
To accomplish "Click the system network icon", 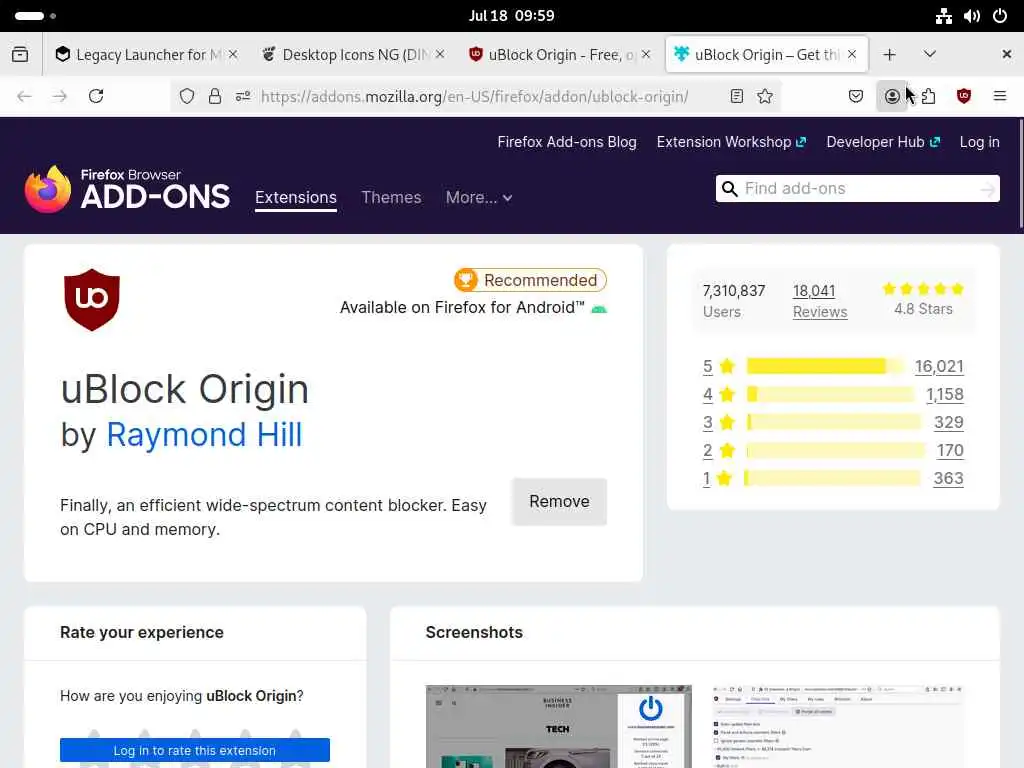I will tap(944, 16).
